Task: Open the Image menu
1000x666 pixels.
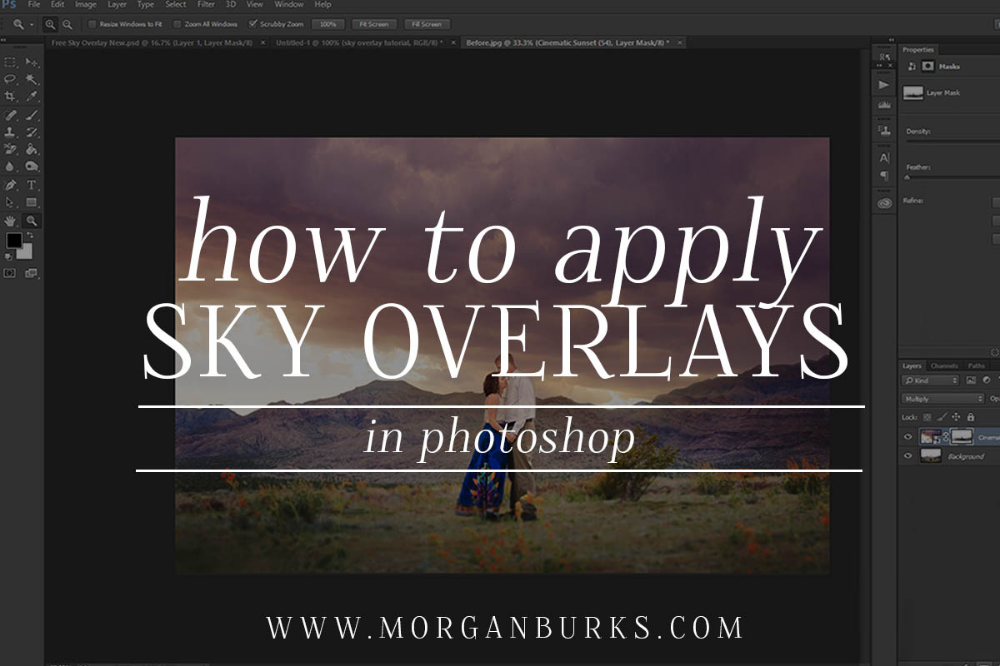Action: point(85,4)
